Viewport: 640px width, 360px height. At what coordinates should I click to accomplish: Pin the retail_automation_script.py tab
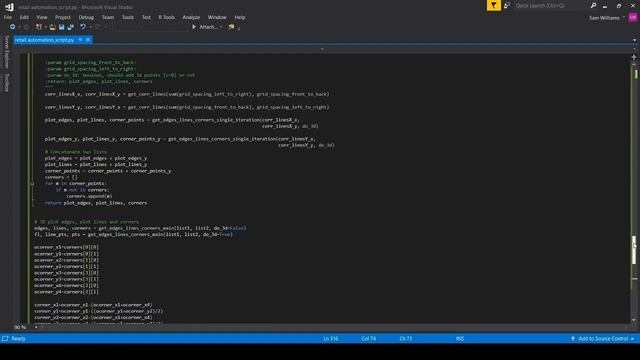click(x=80, y=40)
